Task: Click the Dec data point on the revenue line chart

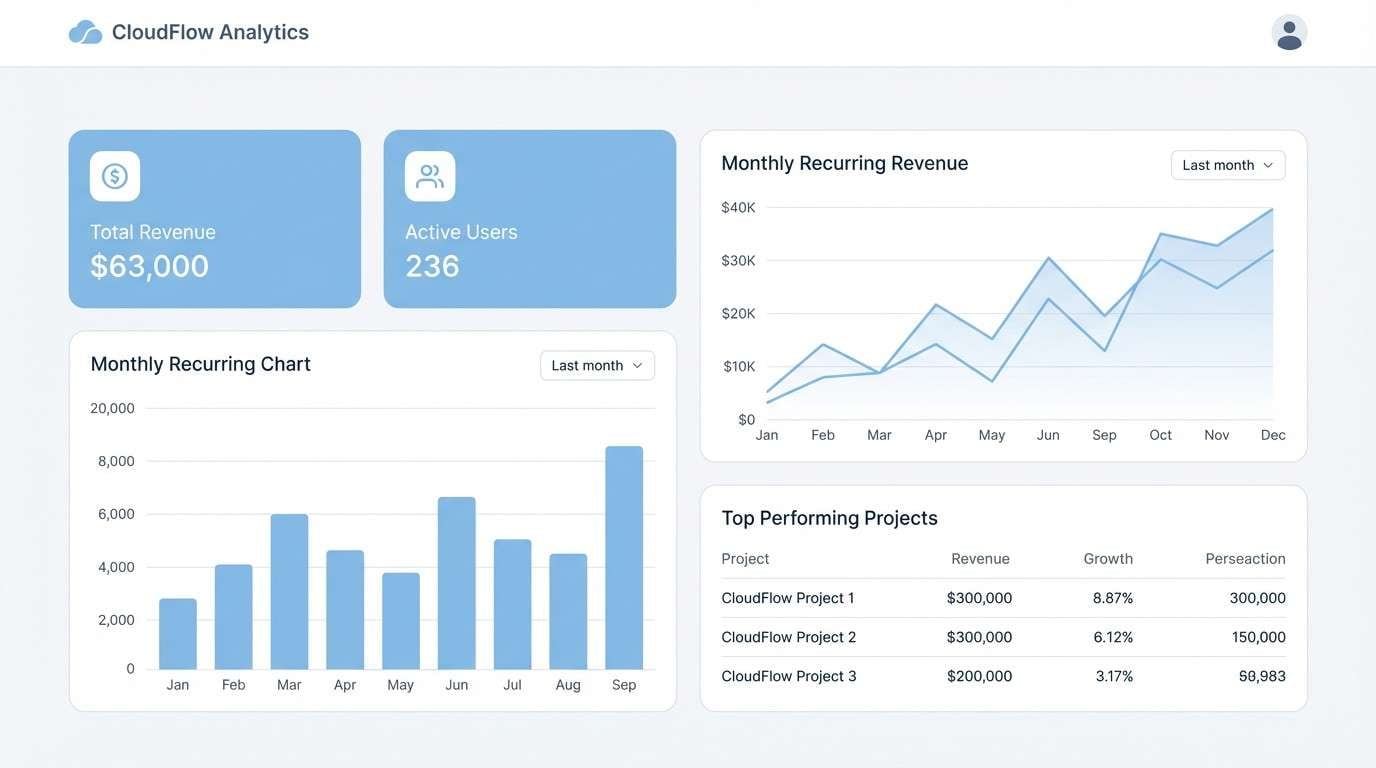Action: pyautogui.click(x=1271, y=210)
